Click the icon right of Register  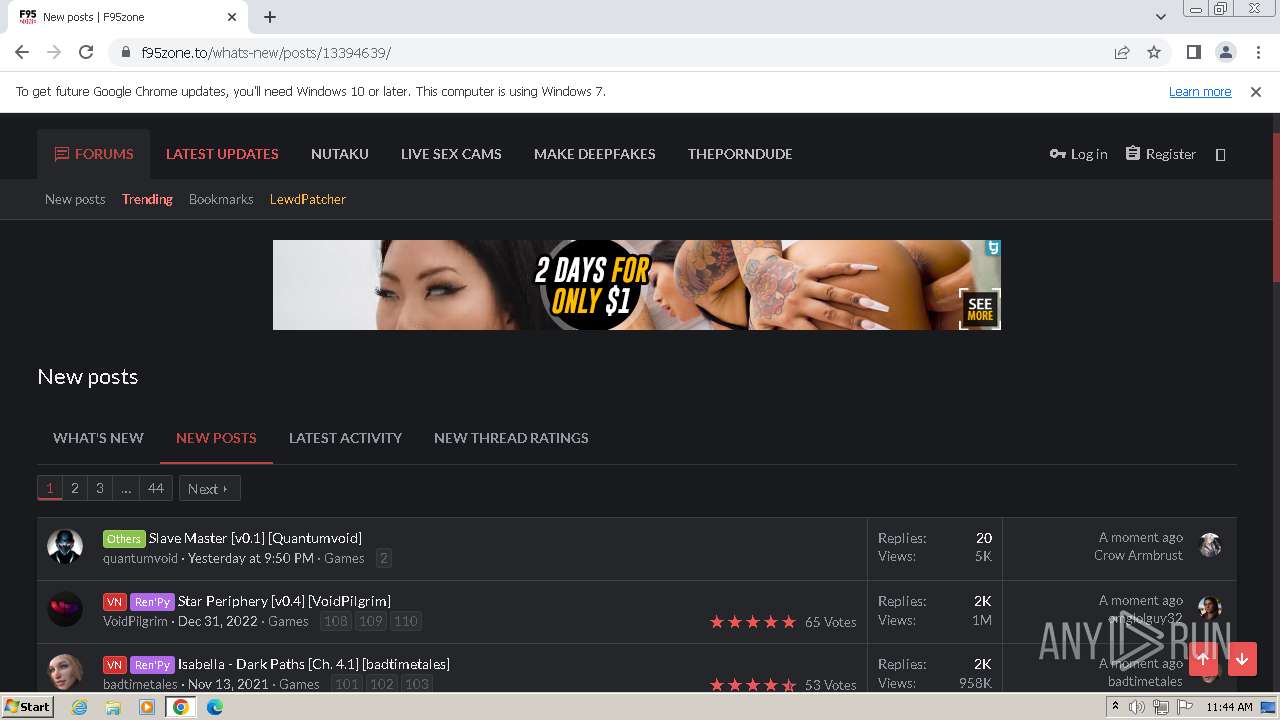[1220, 154]
